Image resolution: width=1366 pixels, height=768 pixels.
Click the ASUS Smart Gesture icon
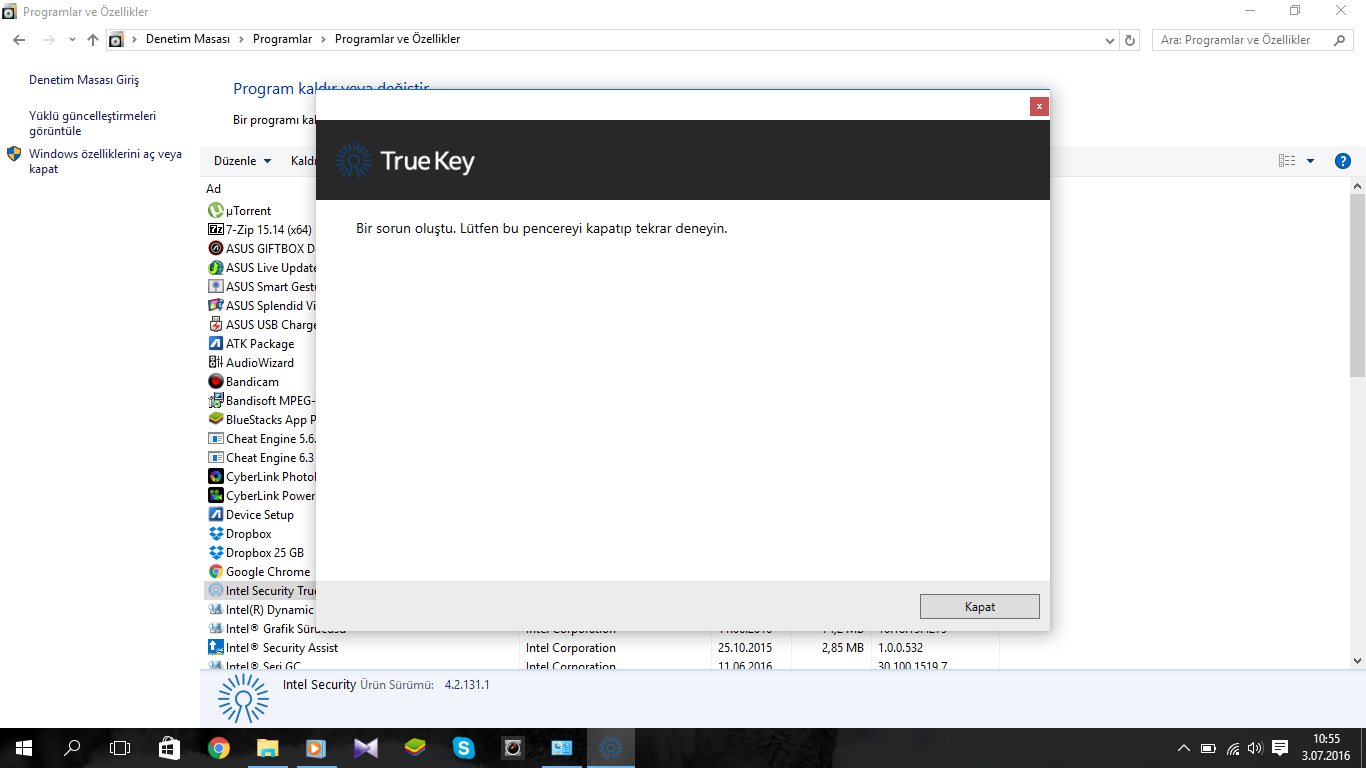[x=215, y=287]
